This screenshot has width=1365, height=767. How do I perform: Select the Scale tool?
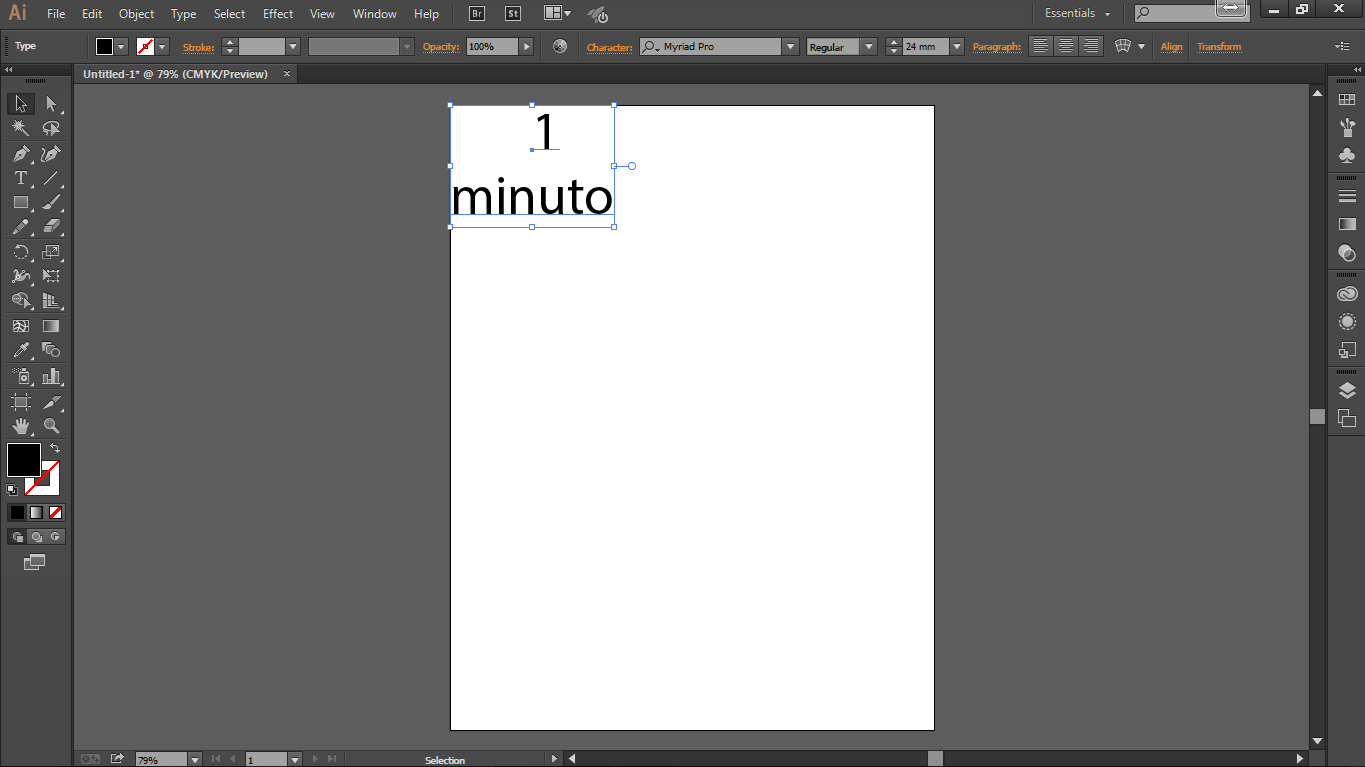point(52,252)
